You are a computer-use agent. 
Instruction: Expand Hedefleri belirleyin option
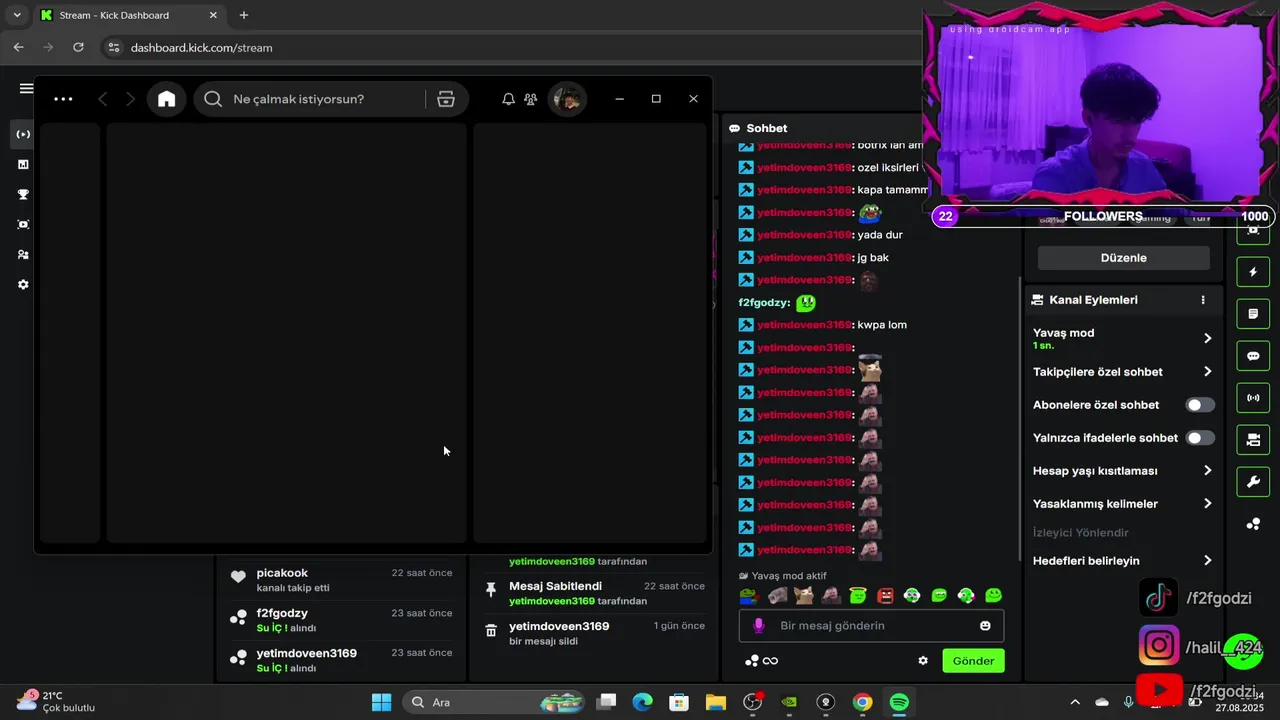(x=1123, y=561)
